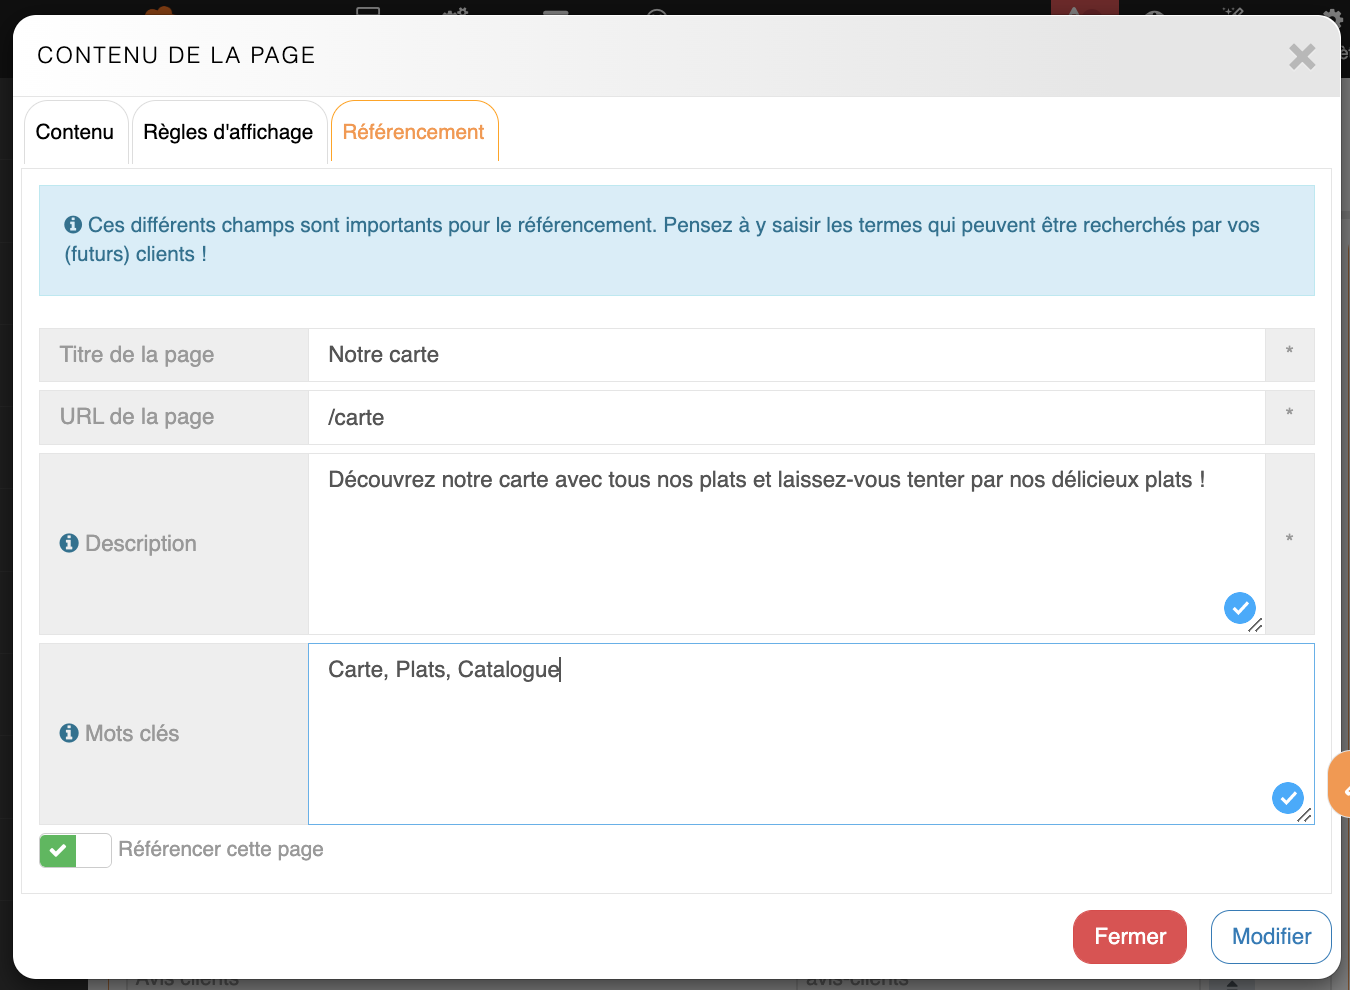Screen dimensions: 1350x990
Task: Close the Contenu de la page dialog
Action: [x=1301, y=56]
